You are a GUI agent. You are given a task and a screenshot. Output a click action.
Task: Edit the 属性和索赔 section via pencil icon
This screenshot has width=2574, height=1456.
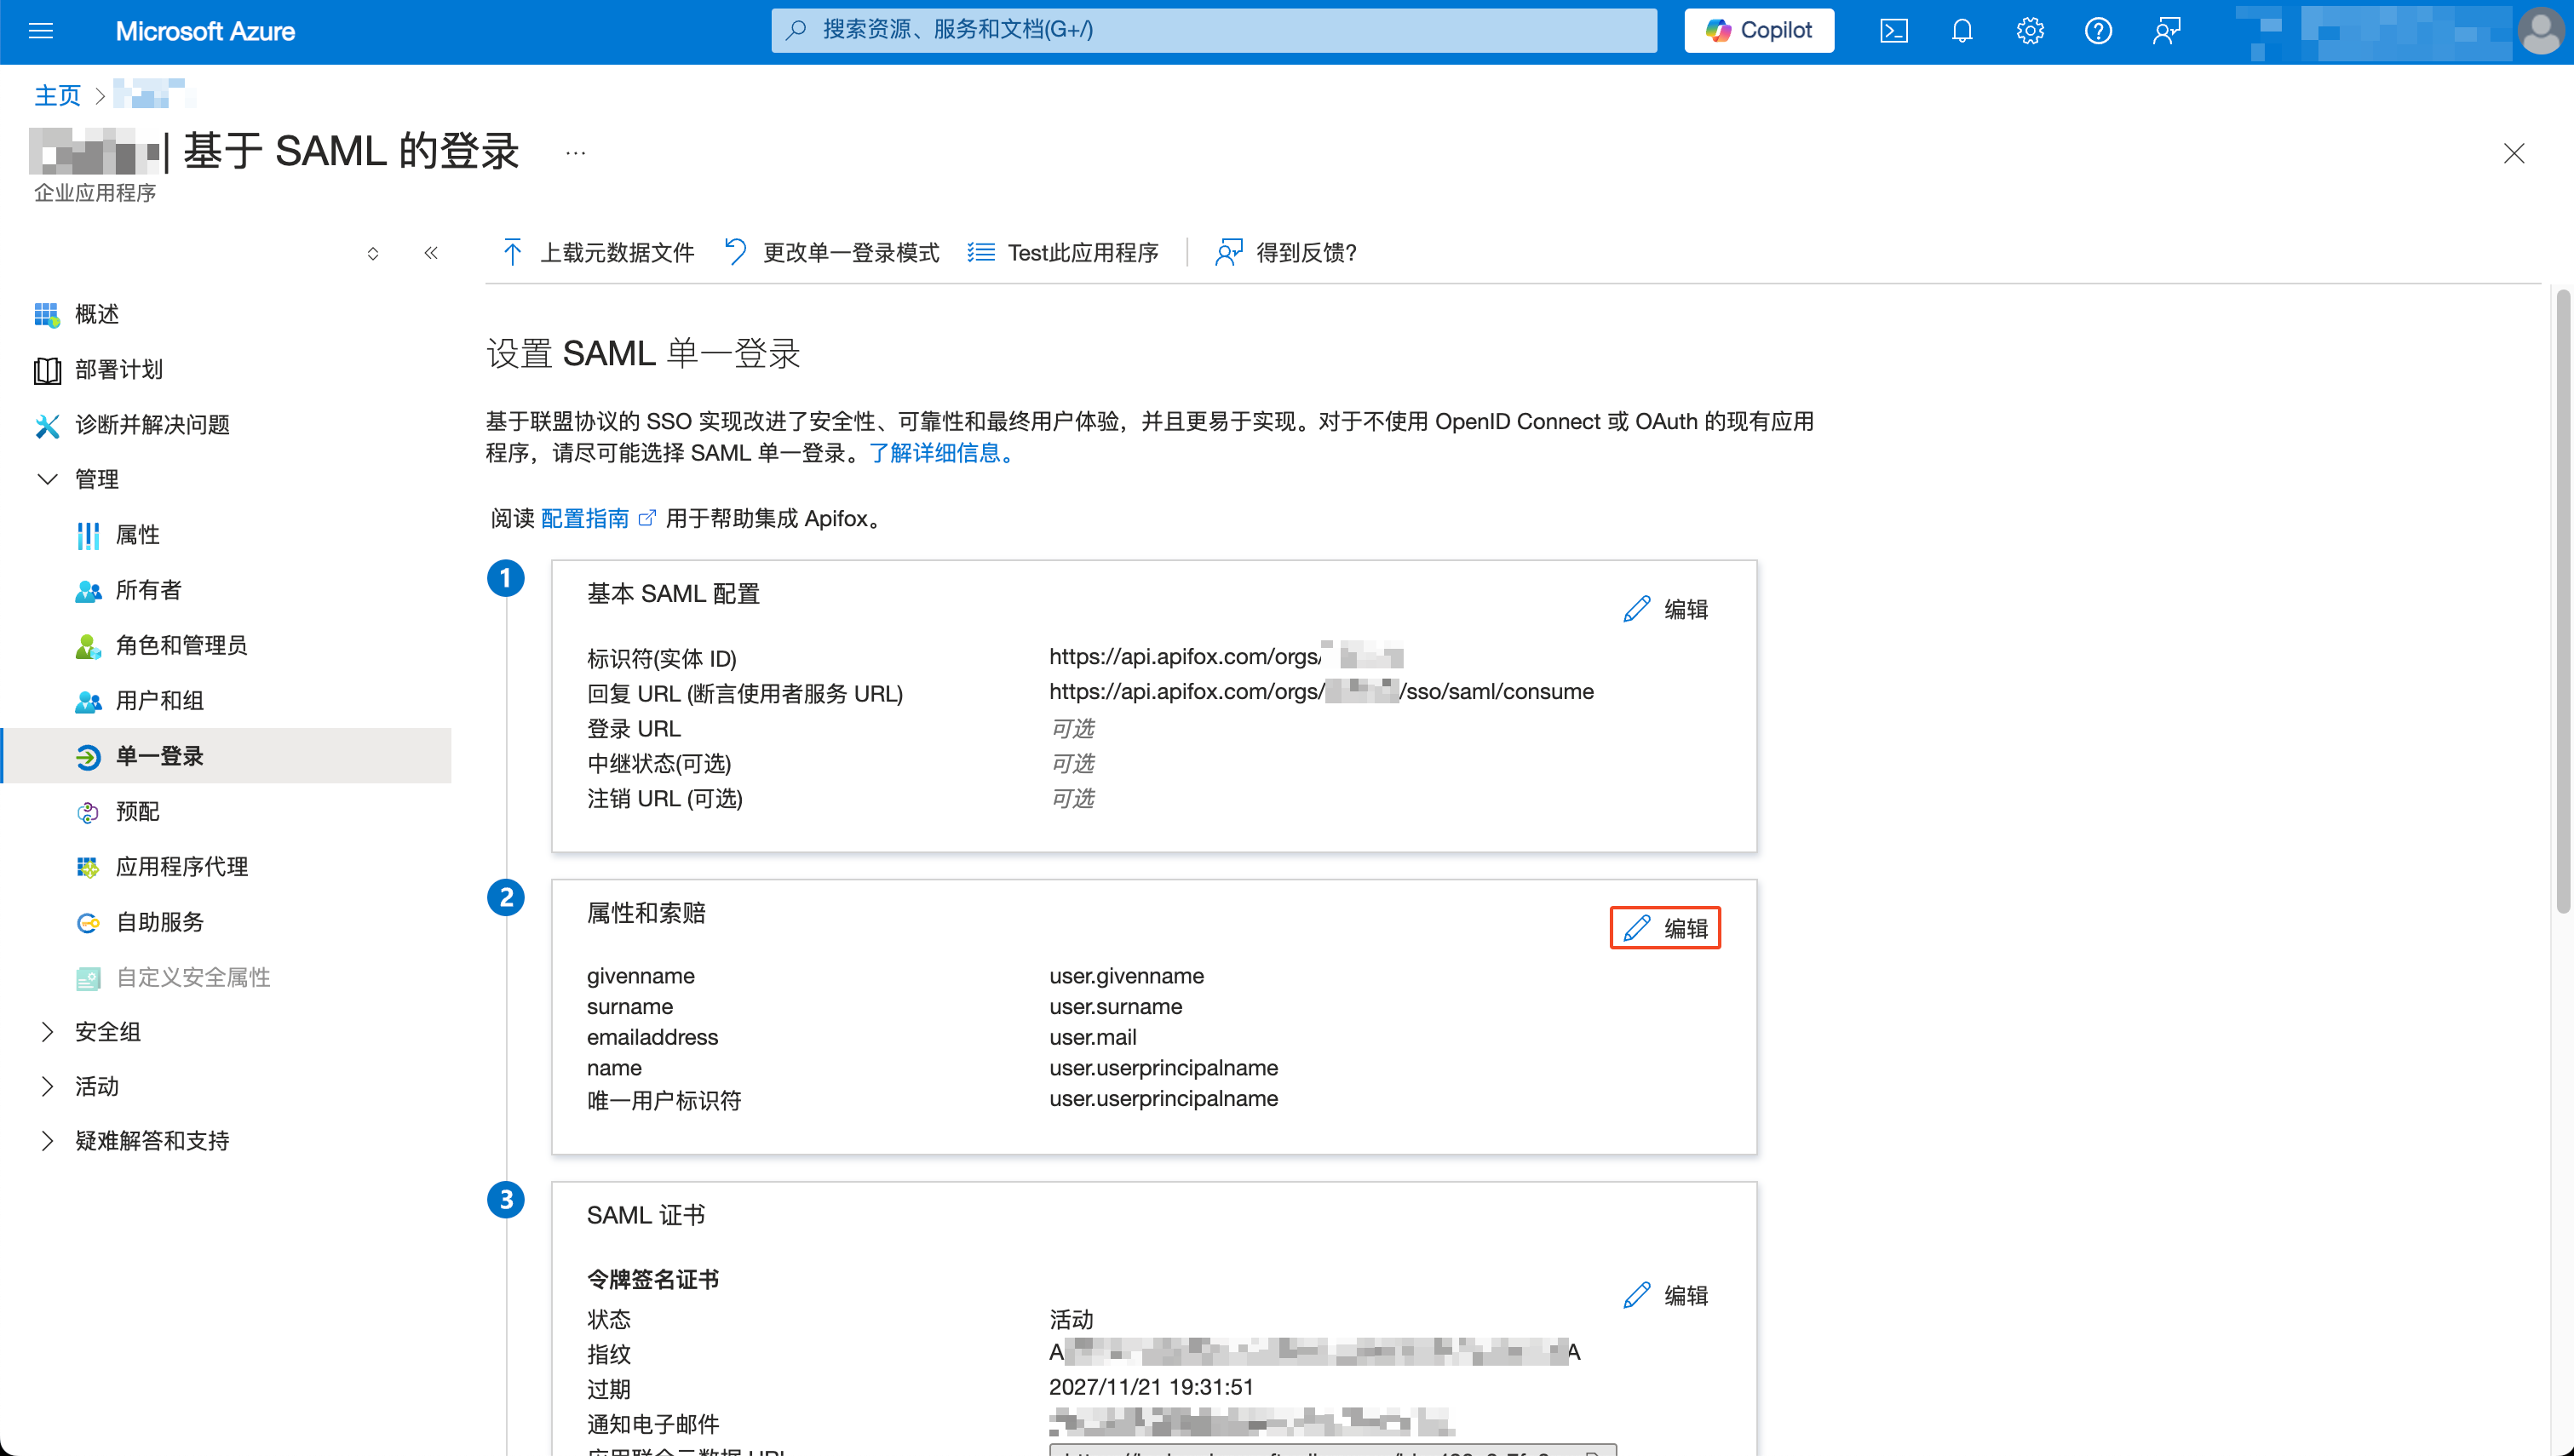pyautogui.click(x=1663, y=927)
